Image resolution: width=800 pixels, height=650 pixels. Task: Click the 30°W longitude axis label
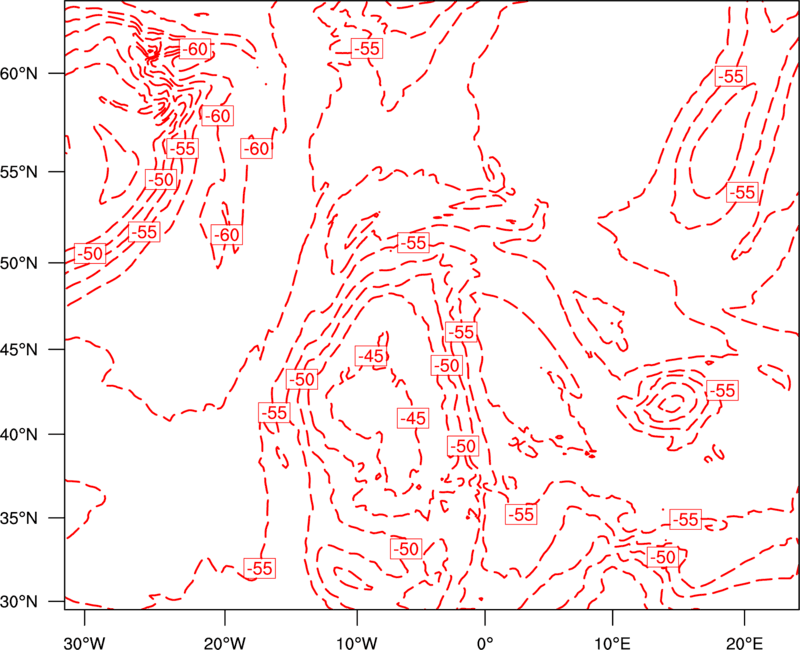pos(84,642)
